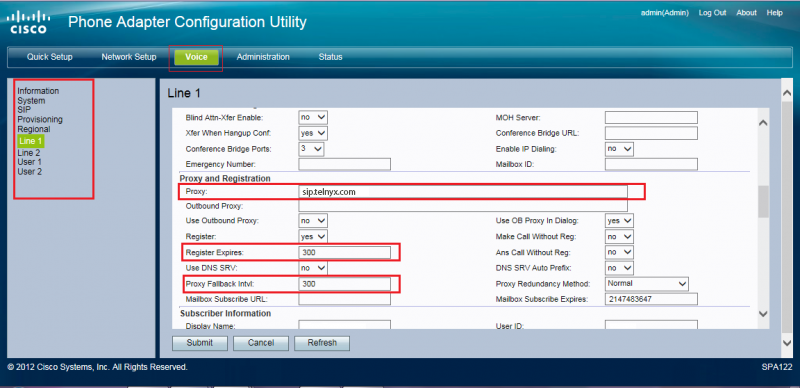This screenshot has width=800, height=388.
Task: Click the inner scrollbar thumb
Action: tap(763, 202)
